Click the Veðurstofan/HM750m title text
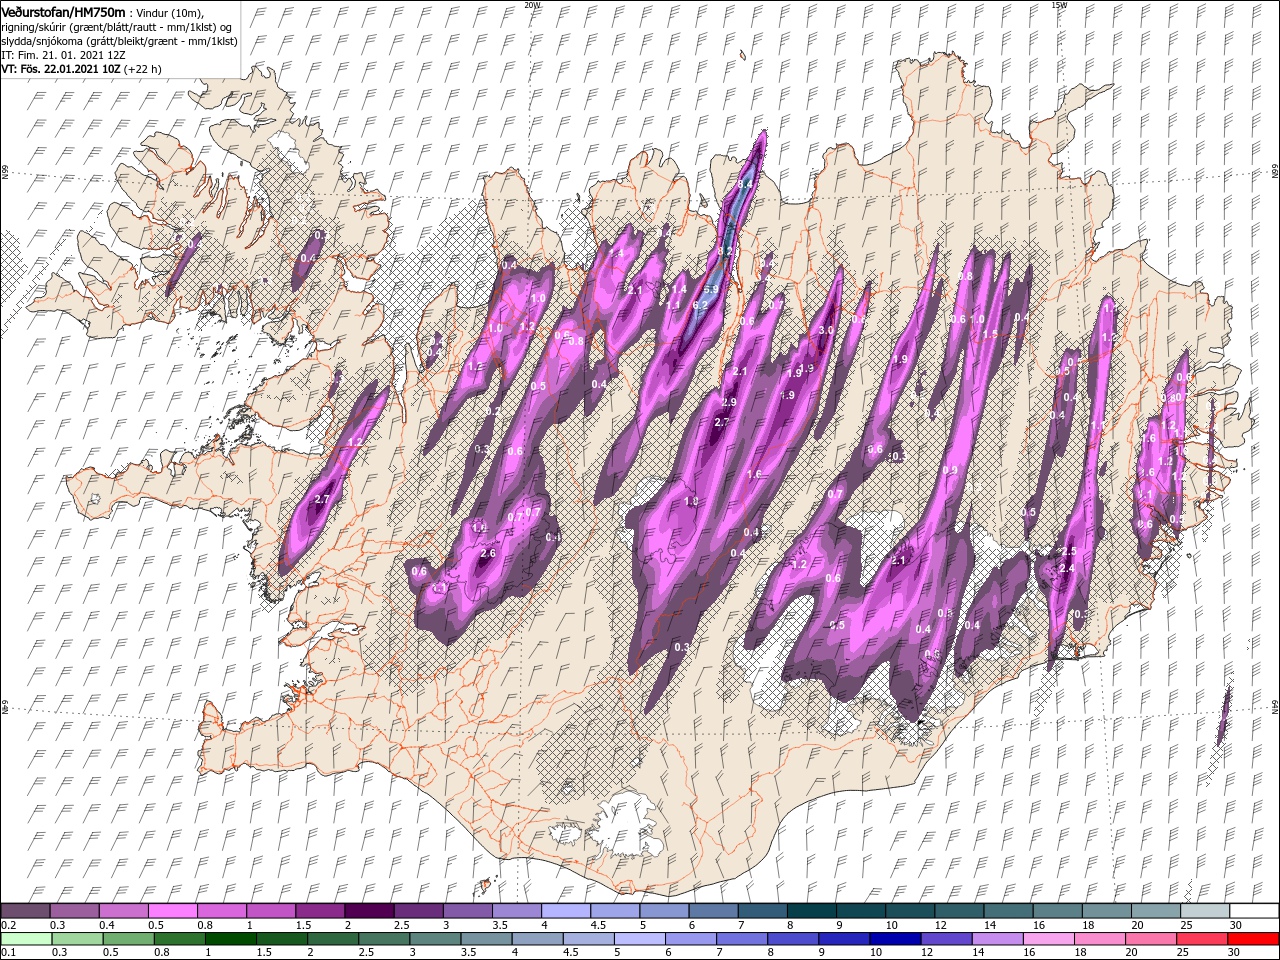Viewport: 1280px width, 960px height. coord(63,12)
